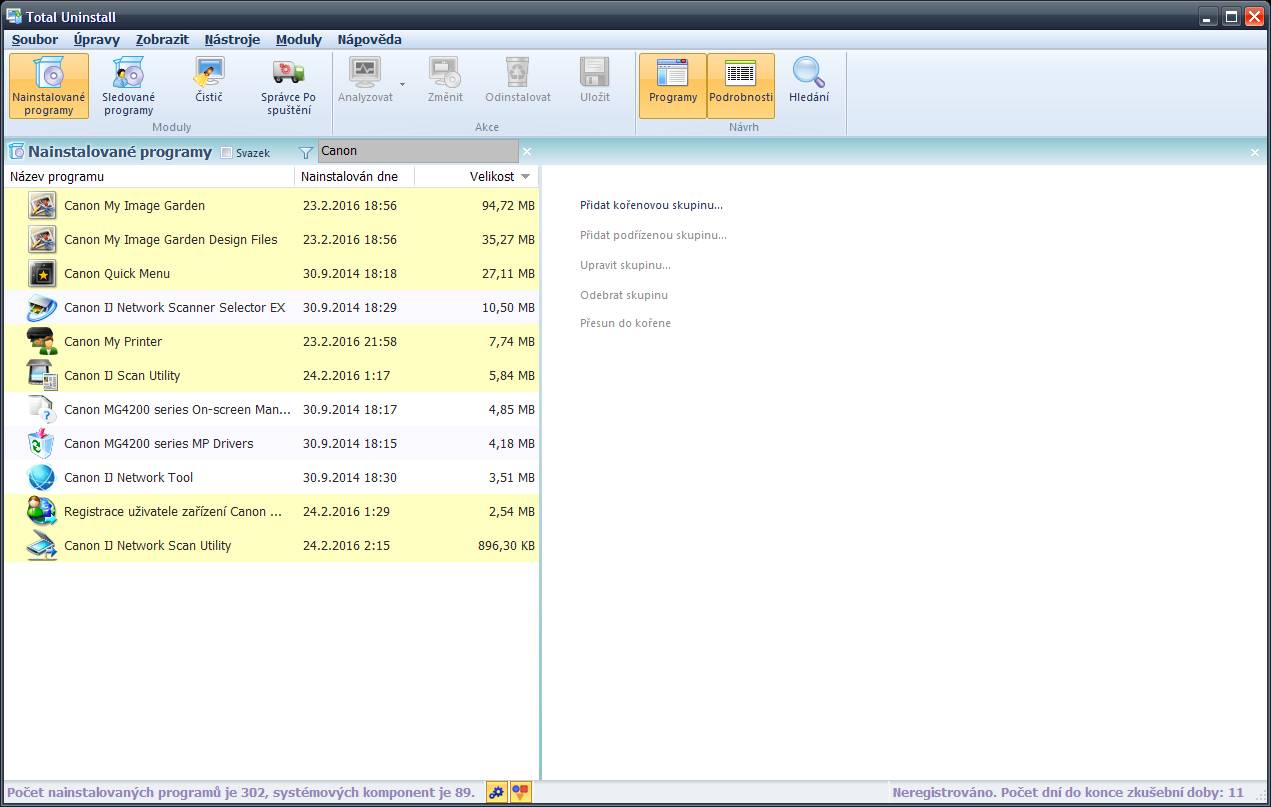This screenshot has height=807, width=1271.
Task: Select Canon MG4200 series MP Drivers name
Action: click(x=159, y=443)
